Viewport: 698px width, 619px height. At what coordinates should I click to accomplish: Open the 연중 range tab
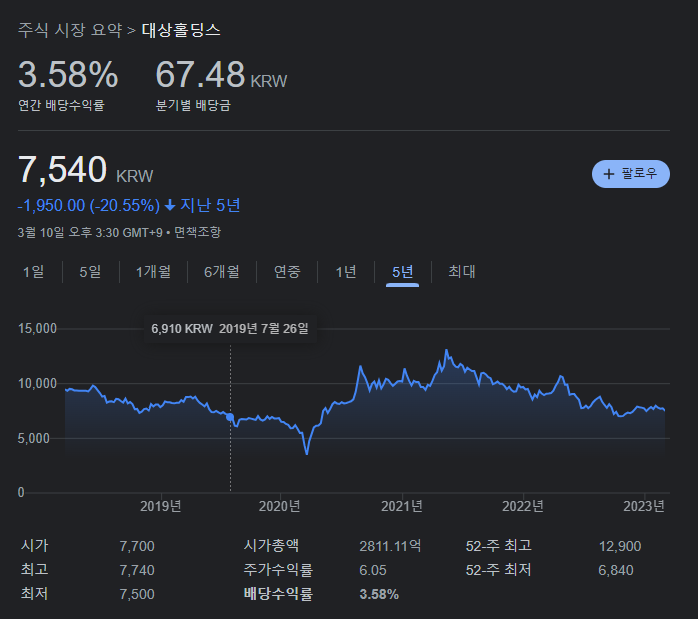pos(287,271)
